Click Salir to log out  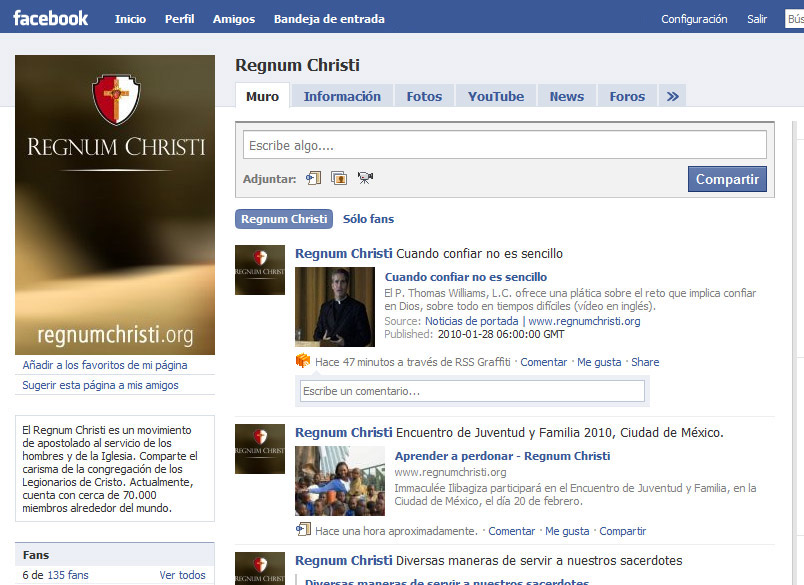coord(757,19)
